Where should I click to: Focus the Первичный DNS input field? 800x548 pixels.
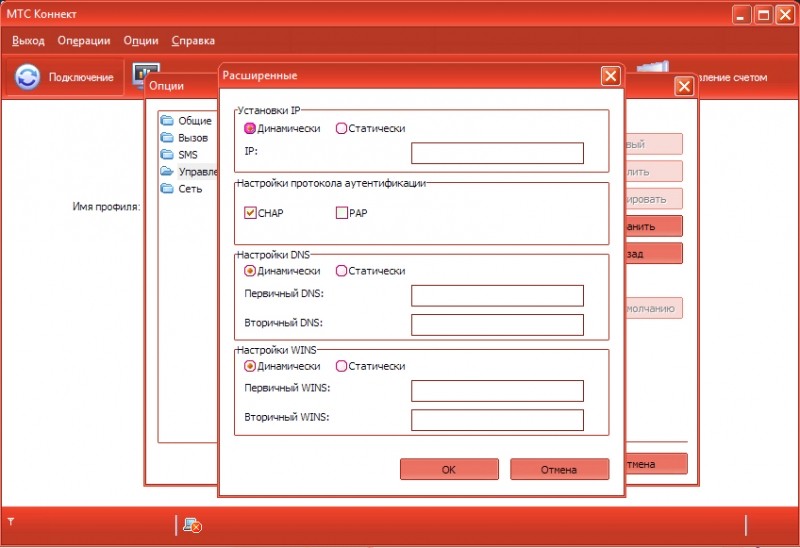pos(497,296)
